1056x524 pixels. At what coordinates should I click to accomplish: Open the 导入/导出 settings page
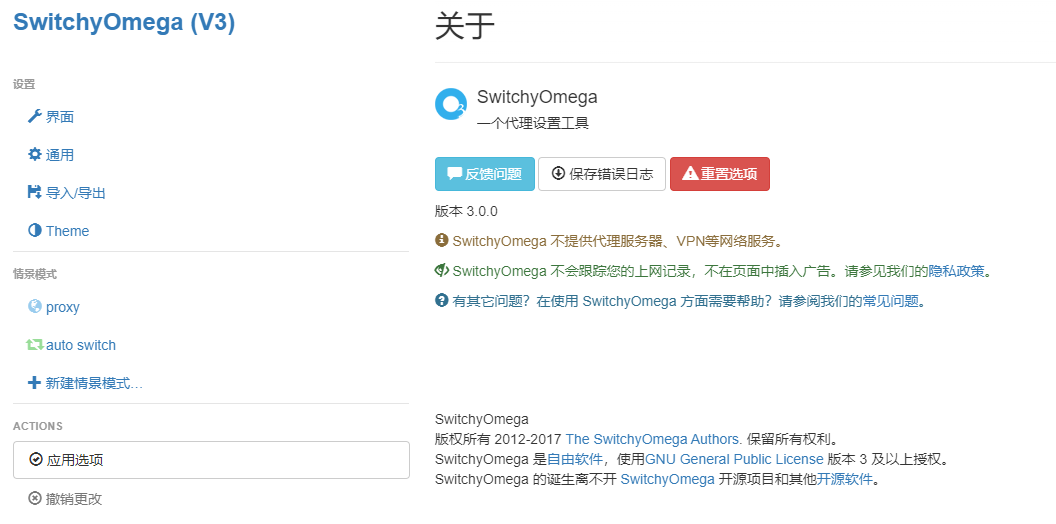76,193
